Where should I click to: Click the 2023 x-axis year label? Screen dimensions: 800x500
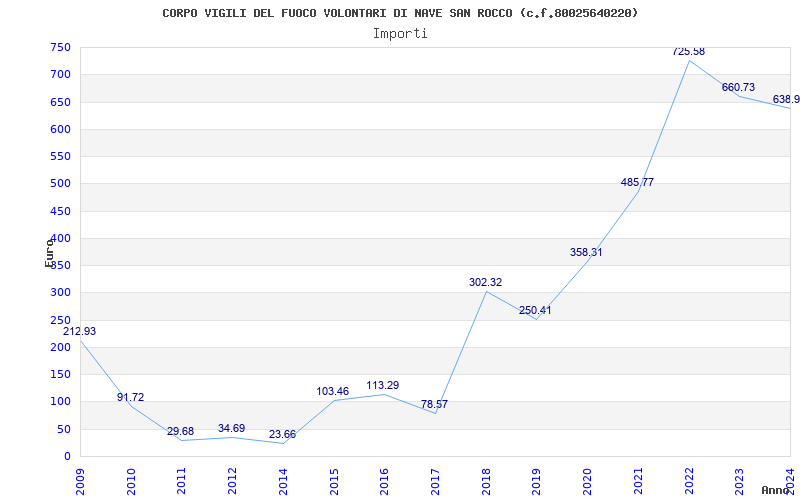click(739, 481)
